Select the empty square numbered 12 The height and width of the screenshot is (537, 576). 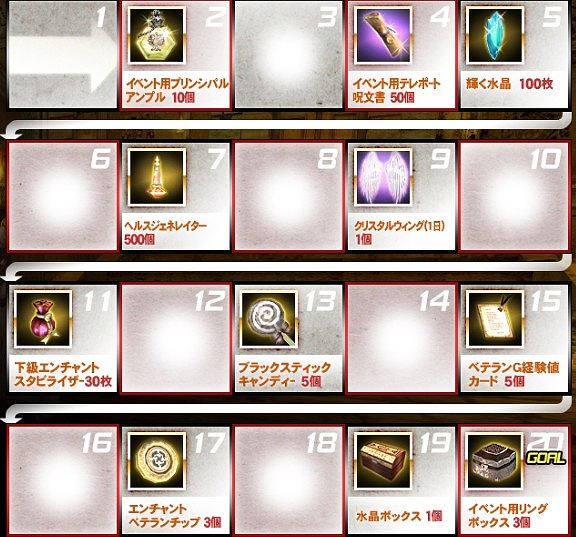(x=176, y=338)
